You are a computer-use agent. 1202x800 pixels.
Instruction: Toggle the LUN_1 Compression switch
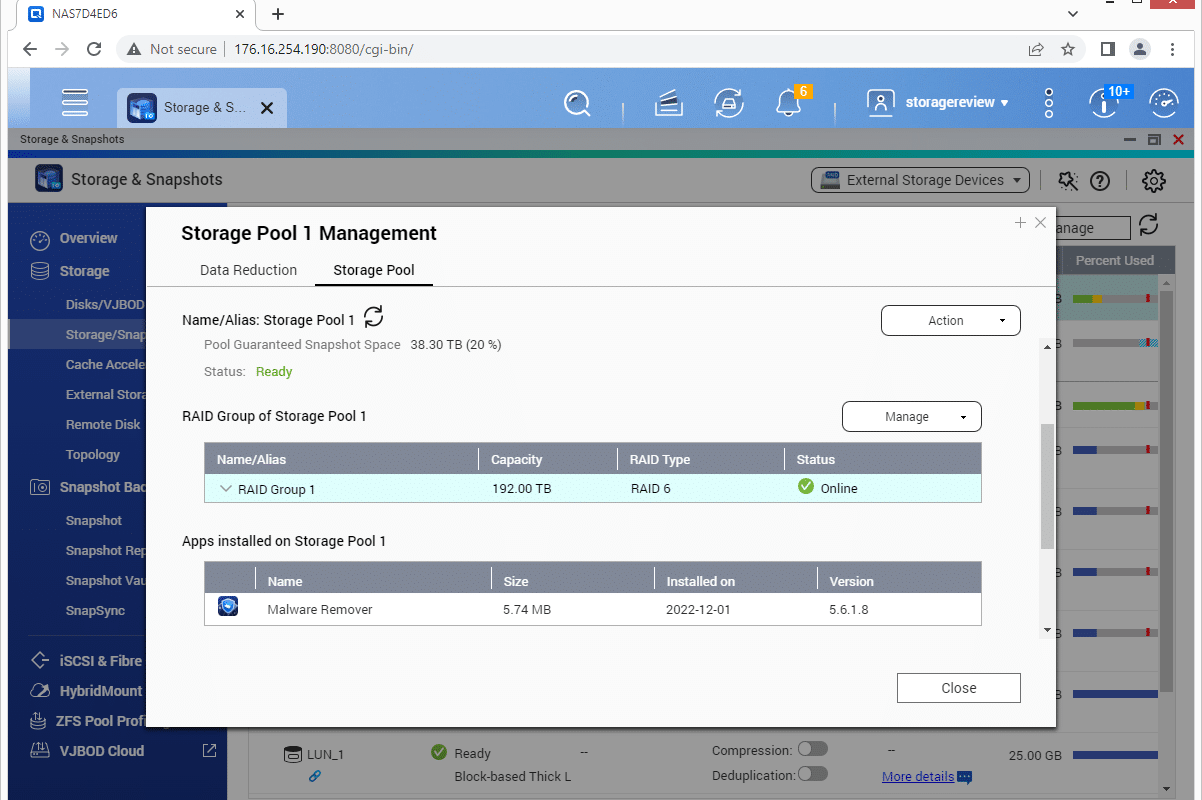tap(812, 749)
